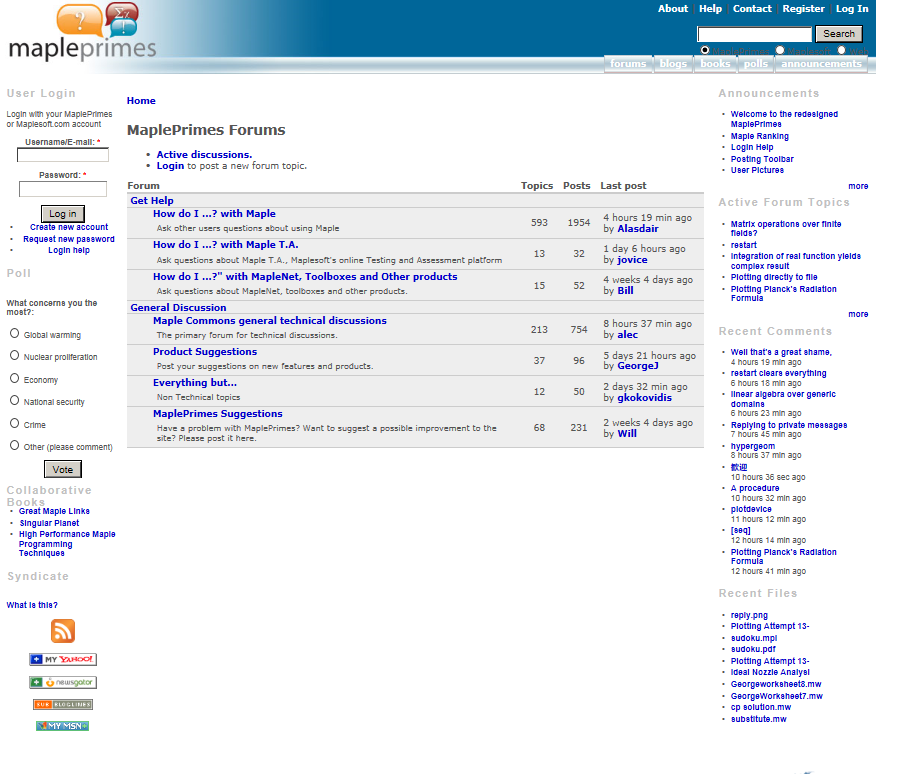Open the blogs tab

[673, 63]
